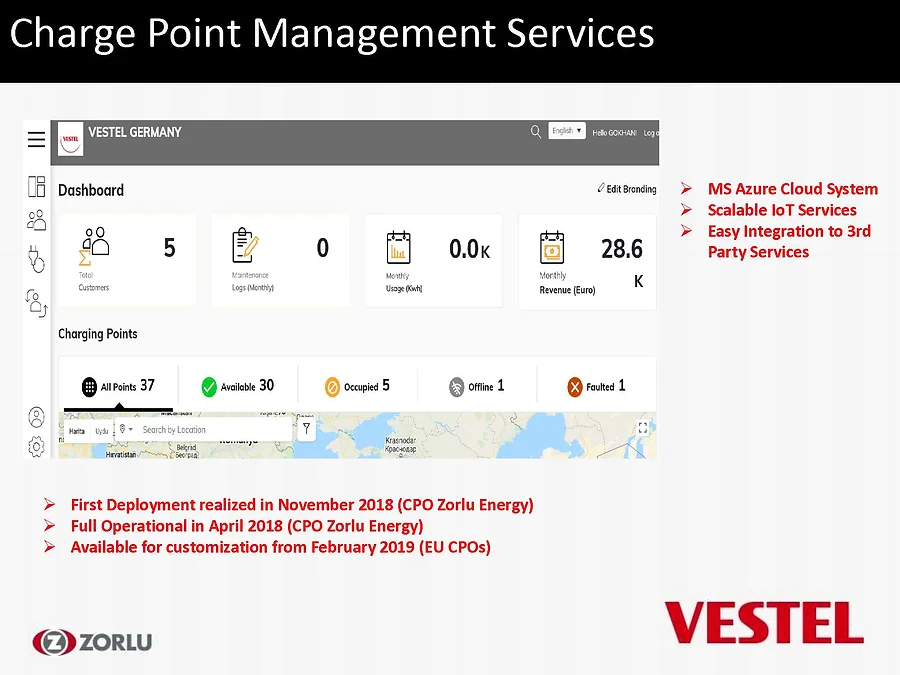Select the Offline tab
Screen dimensions: 900x675
477,386
